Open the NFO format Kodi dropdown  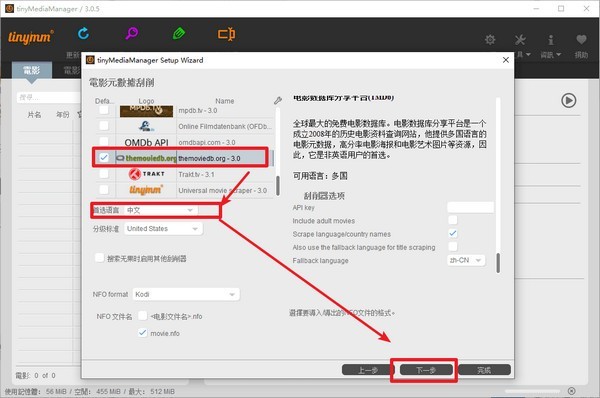pos(186,294)
